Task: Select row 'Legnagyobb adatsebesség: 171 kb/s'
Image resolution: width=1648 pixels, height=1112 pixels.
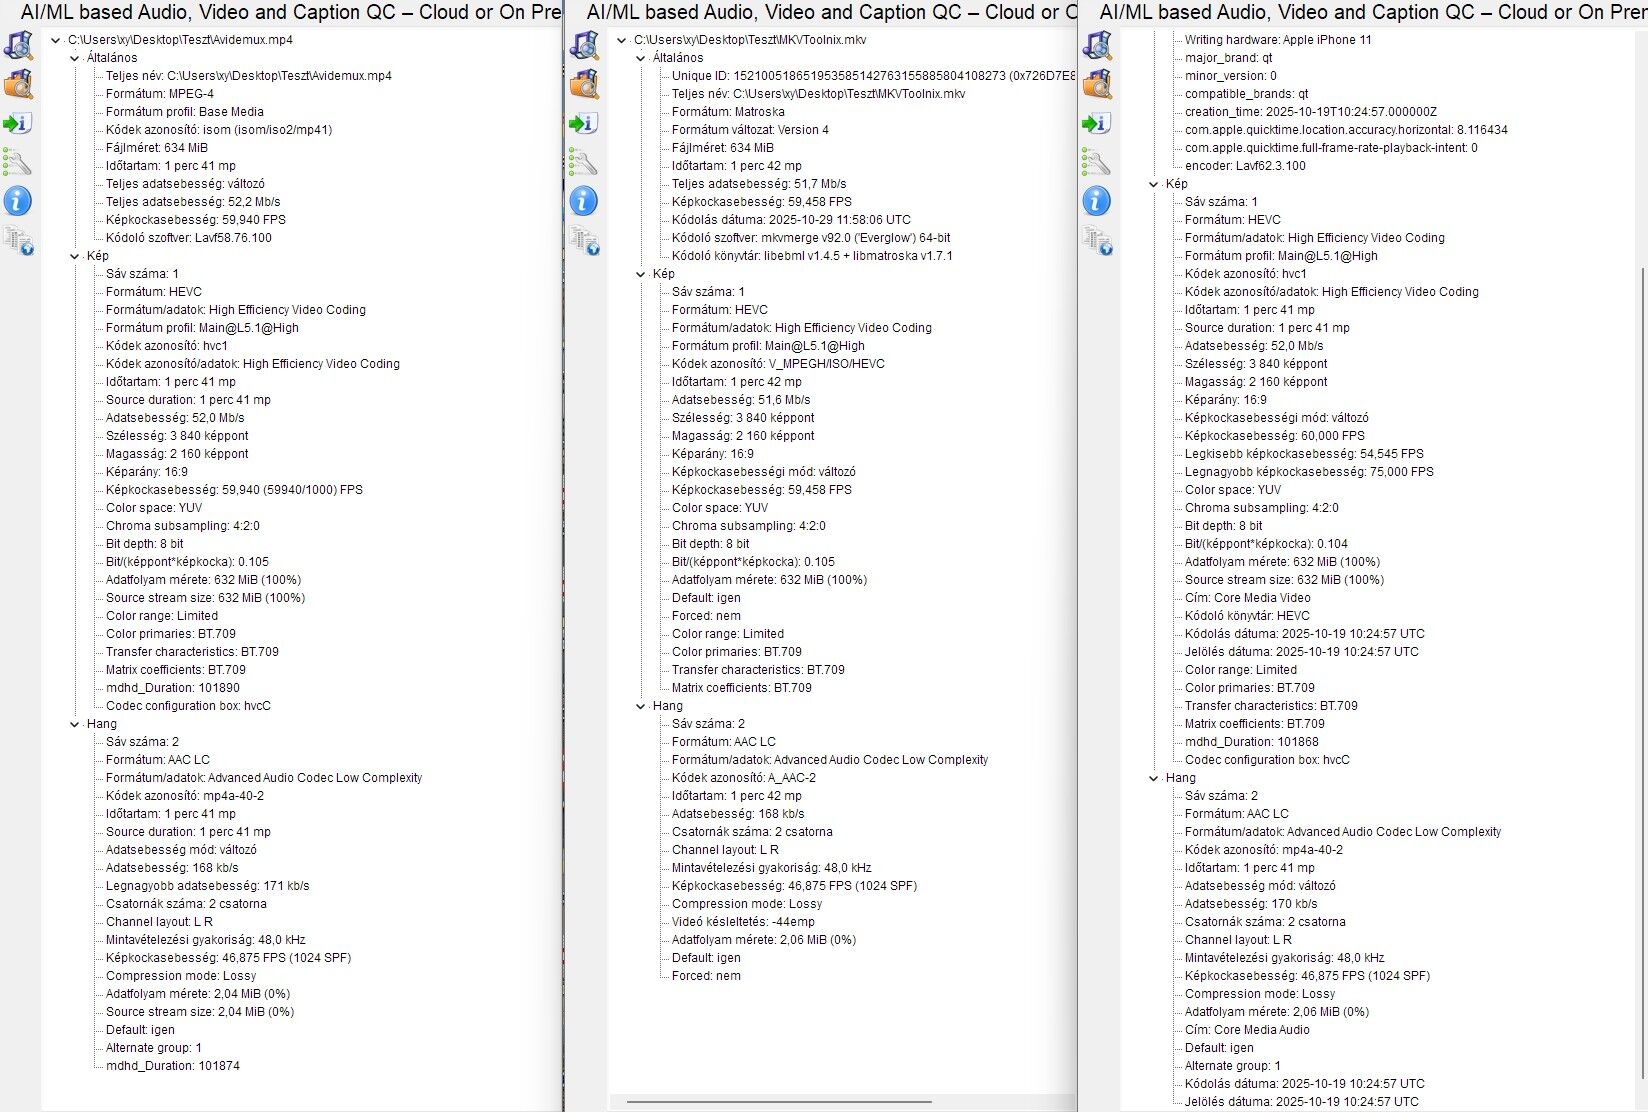Action: click(208, 886)
